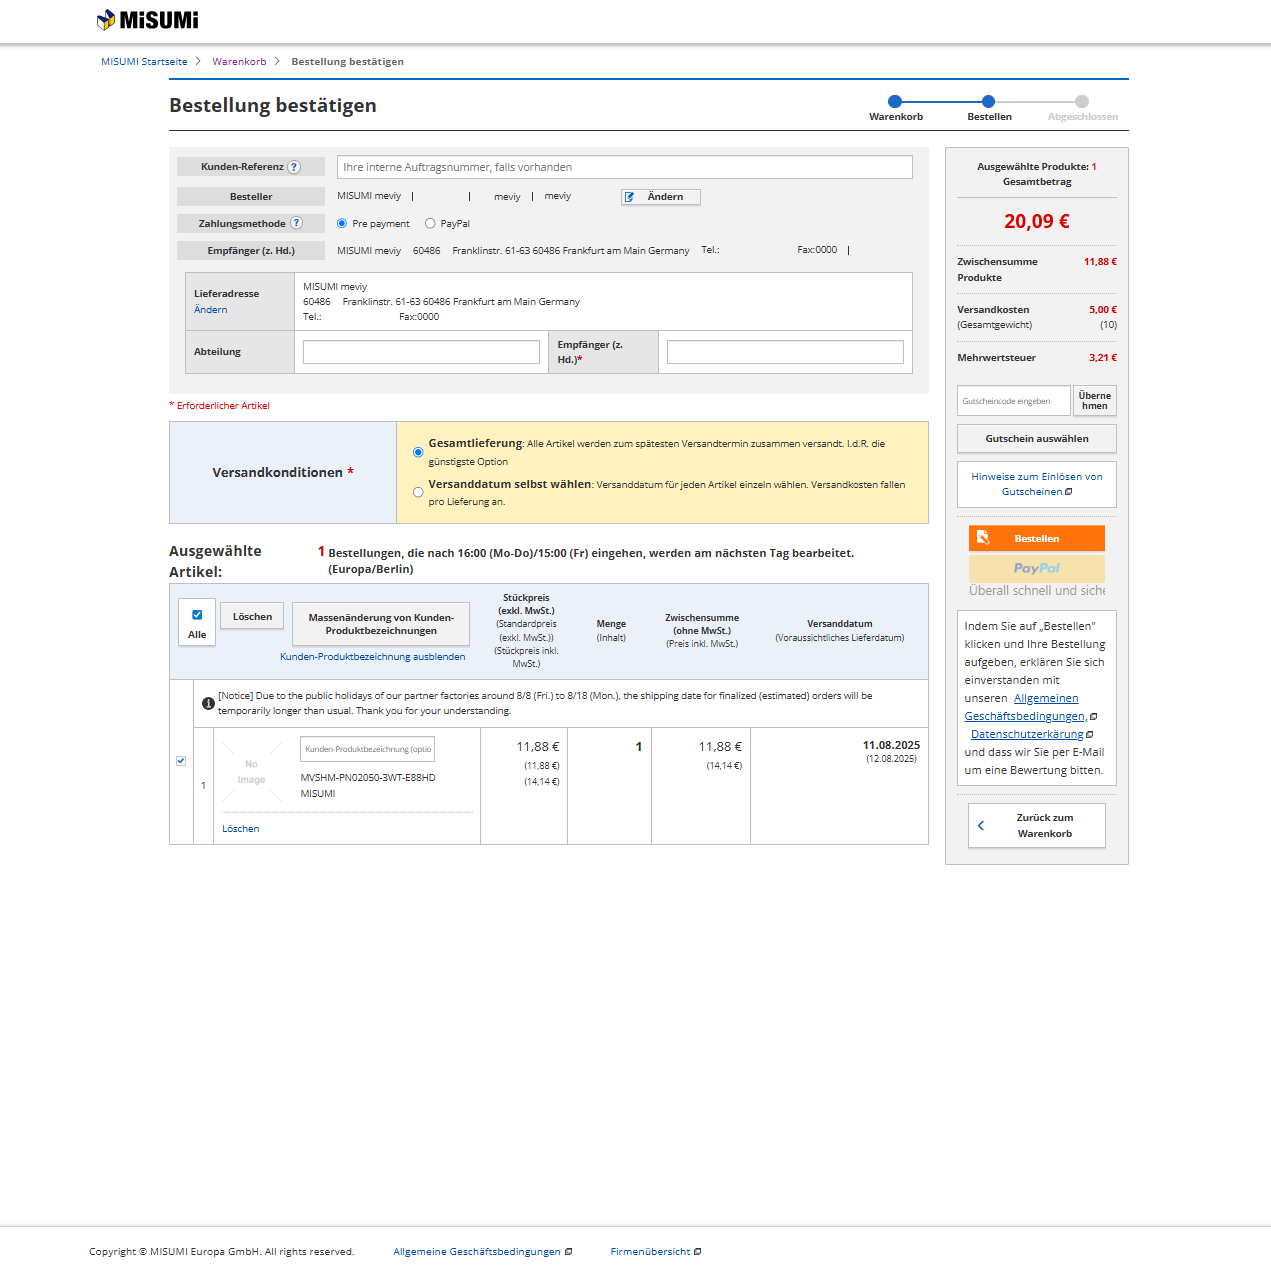The height and width of the screenshot is (1274, 1271).
Task: Click product code MVSHM-PN02050-3WT-E88HD
Action: (x=368, y=778)
